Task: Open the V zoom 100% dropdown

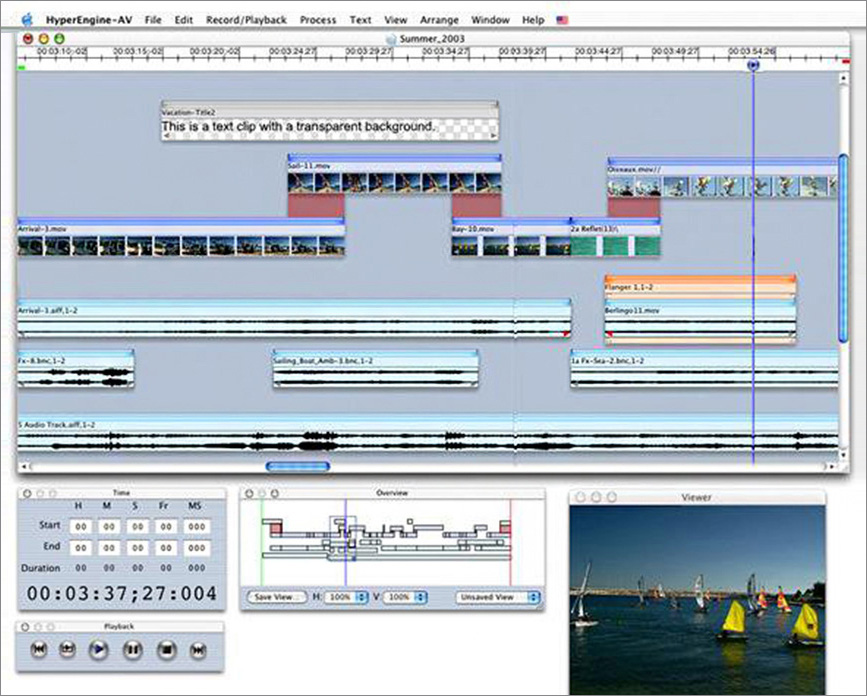Action: coord(405,597)
